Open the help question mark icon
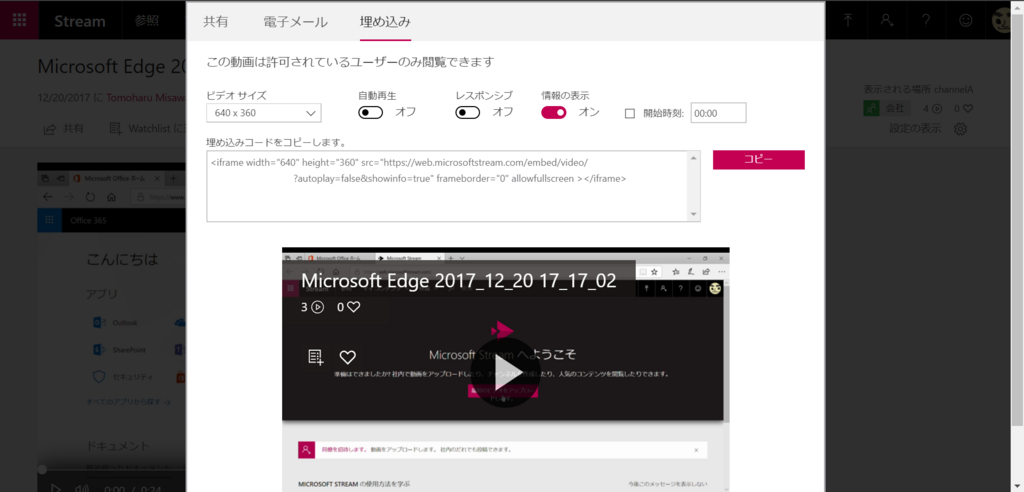 (926, 20)
